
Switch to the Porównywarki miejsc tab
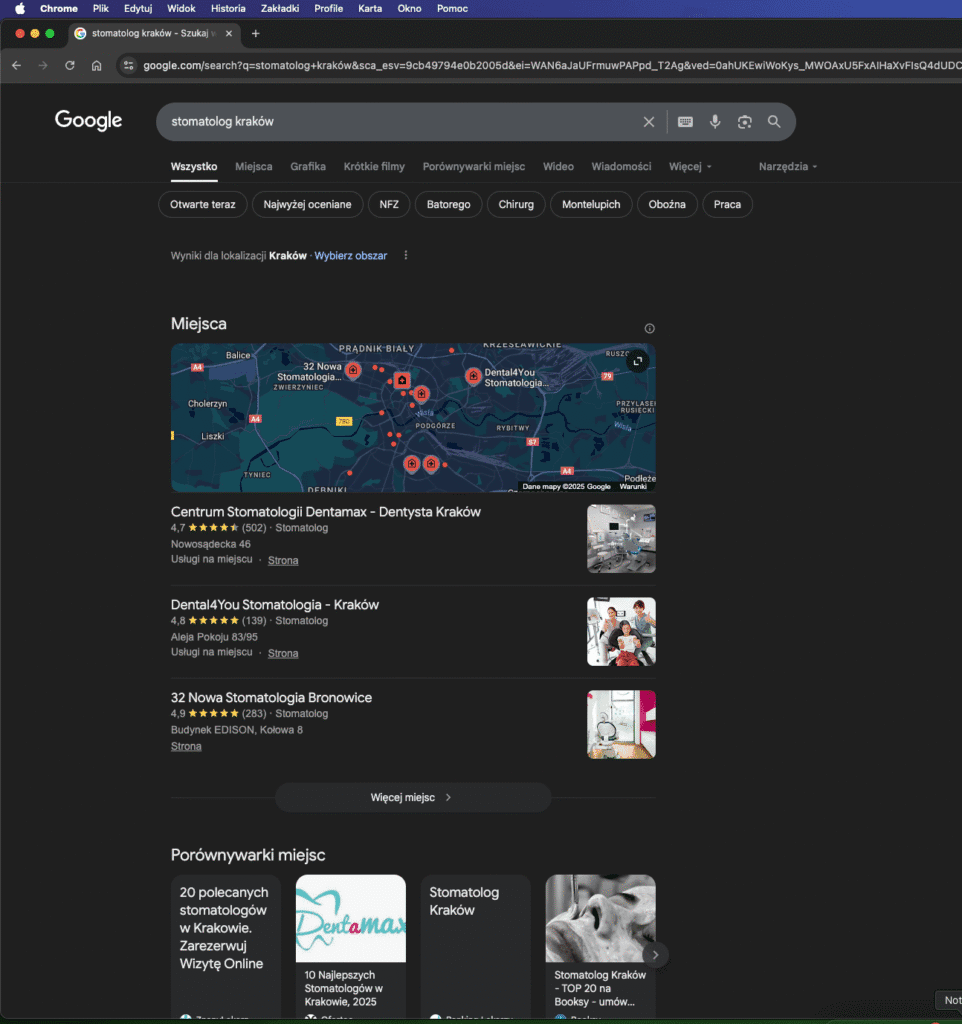pos(473,167)
